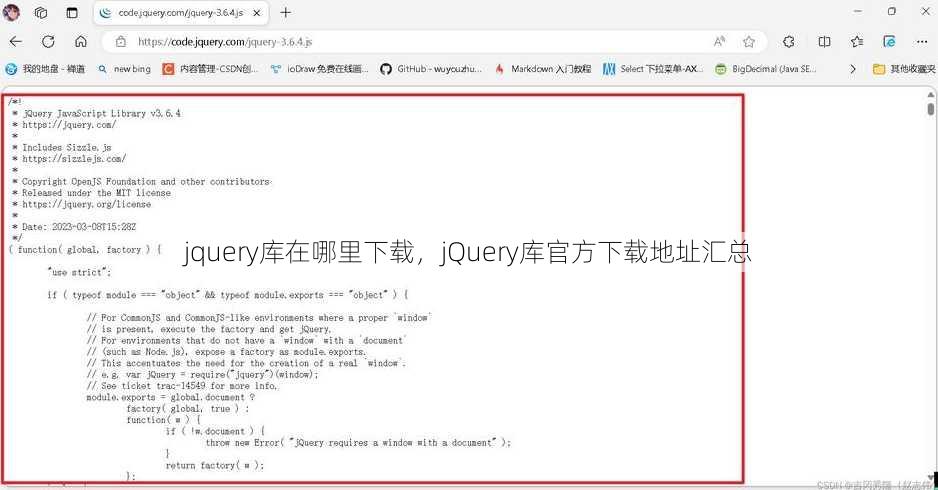Open a new tab with plus button
Viewport: 938px width, 490px height.
pos(285,13)
